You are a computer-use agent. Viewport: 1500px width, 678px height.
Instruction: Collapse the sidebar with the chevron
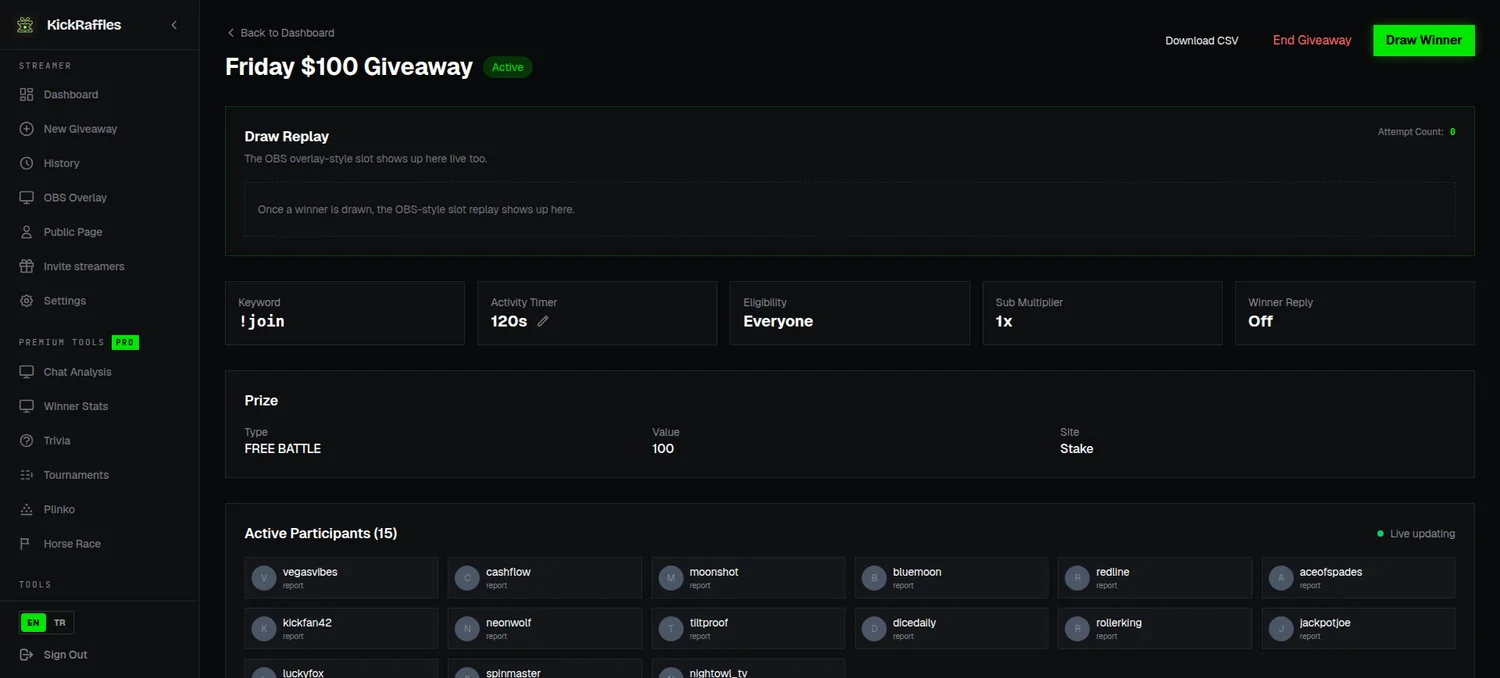click(x=174, y=25)
